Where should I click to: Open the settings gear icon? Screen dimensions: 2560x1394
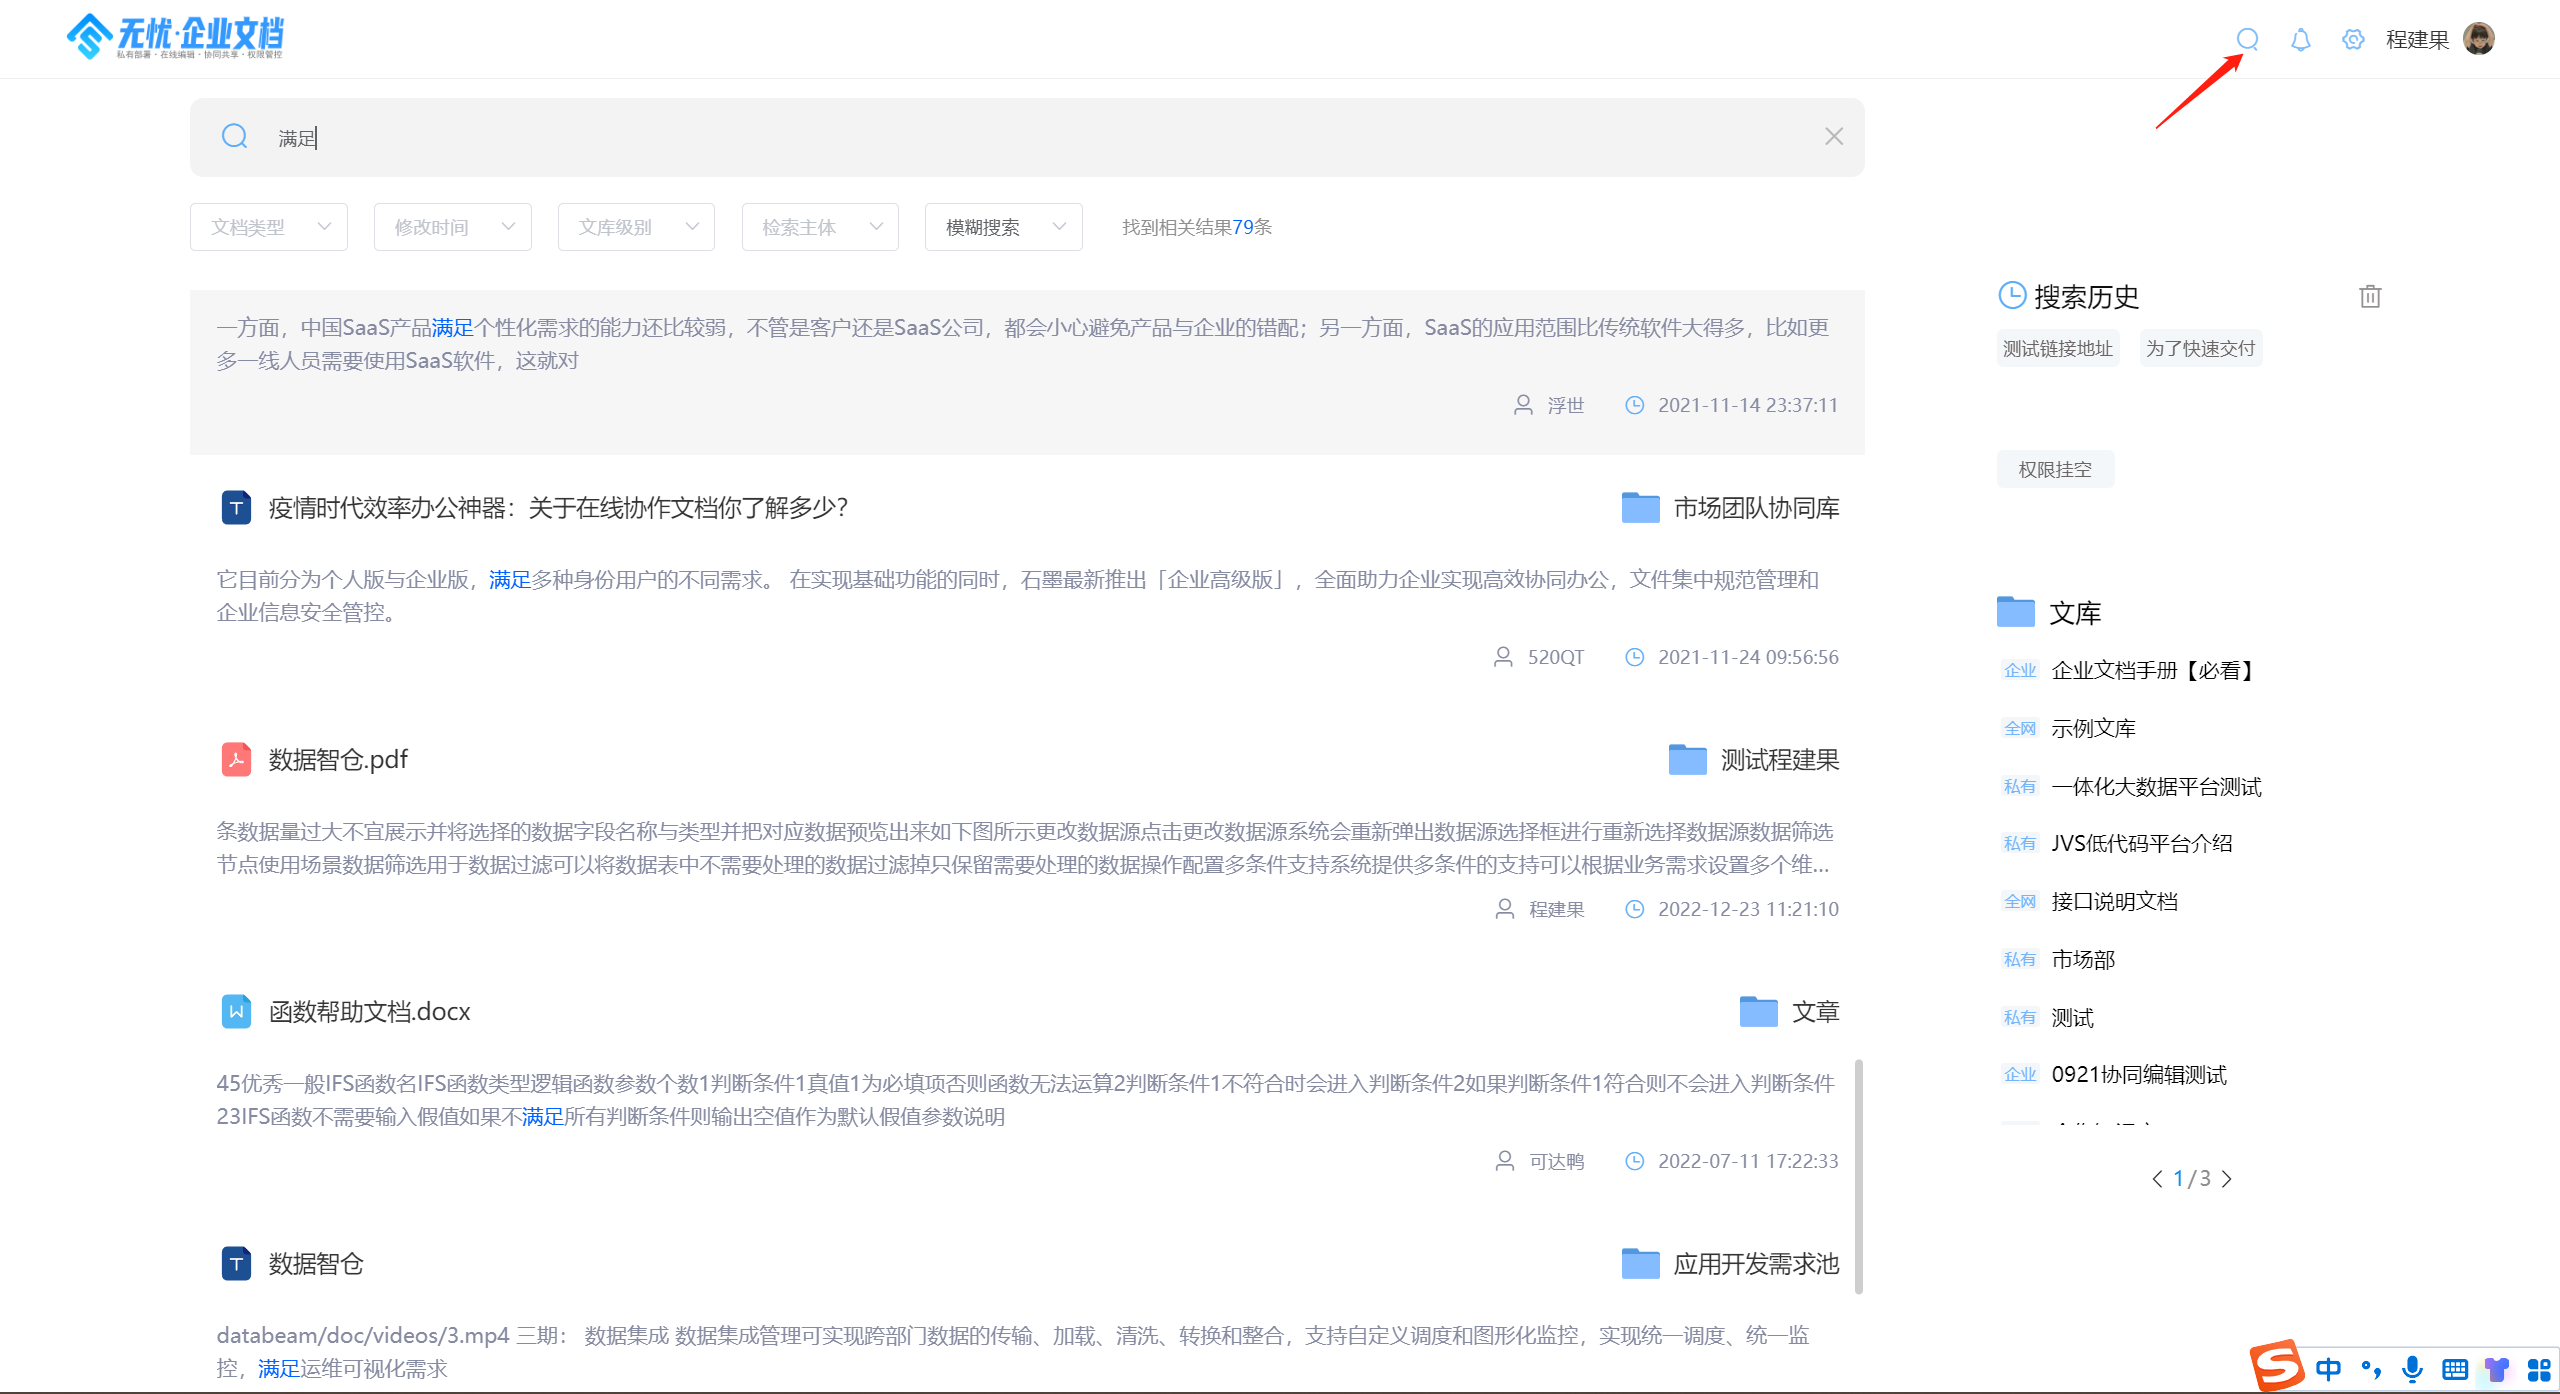2352,39
